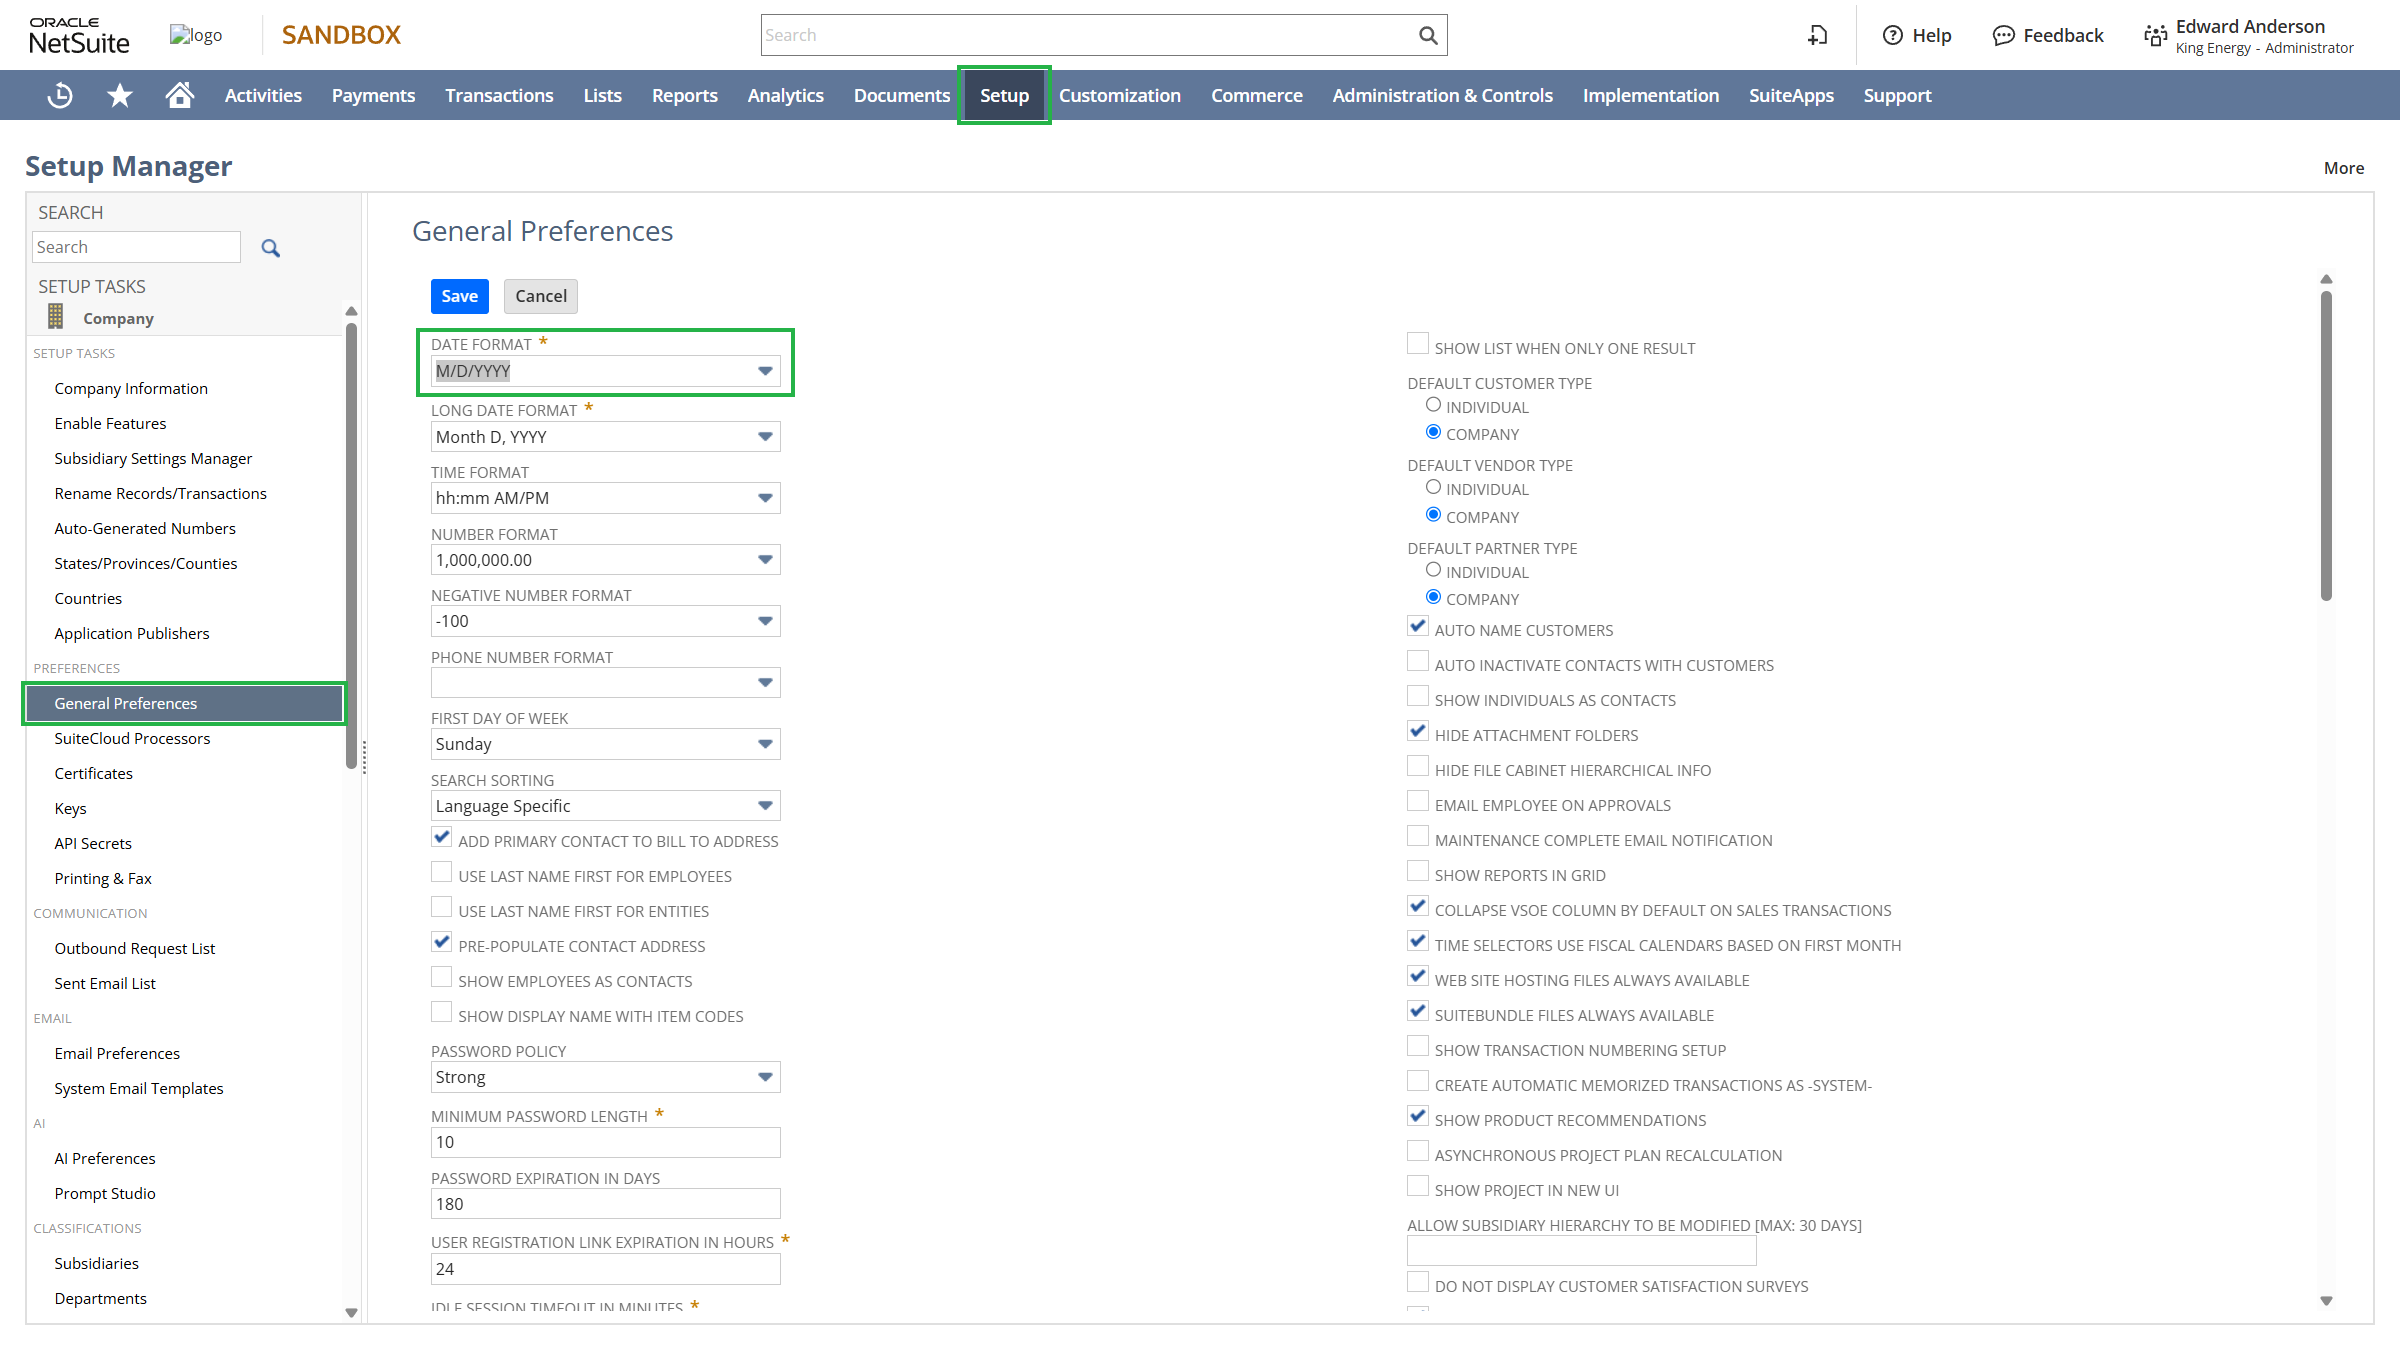2400x1350 pixels.
Task: Select General Preferences in sidebar
Action: click(x=185, y=703)
